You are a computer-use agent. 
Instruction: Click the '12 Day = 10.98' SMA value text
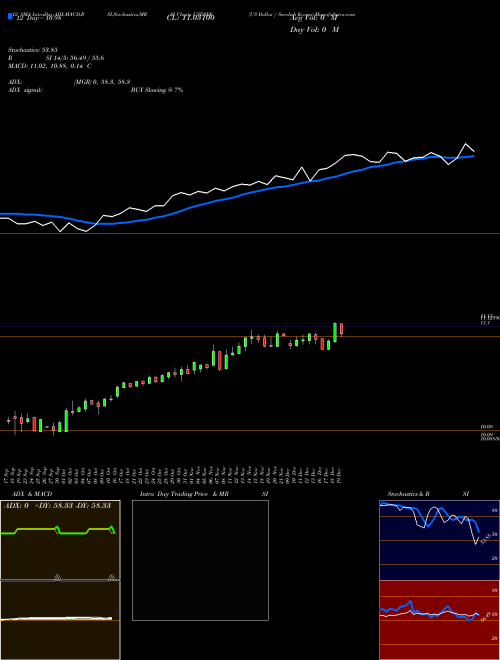click(39, 18)
